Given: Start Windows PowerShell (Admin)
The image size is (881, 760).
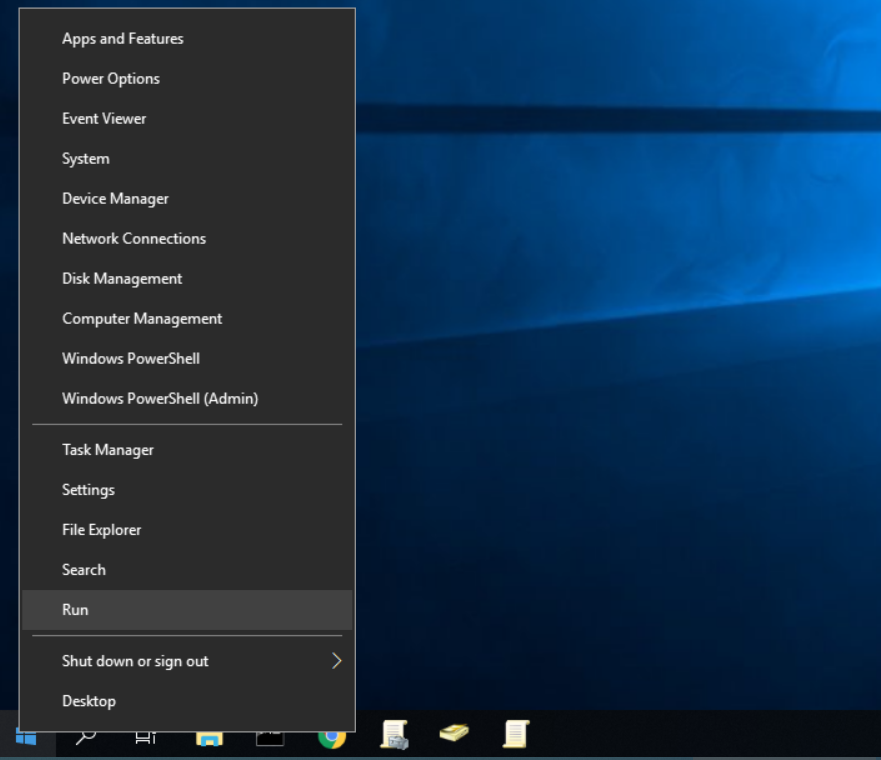Looking at the screenshot, I should [160, 399].
